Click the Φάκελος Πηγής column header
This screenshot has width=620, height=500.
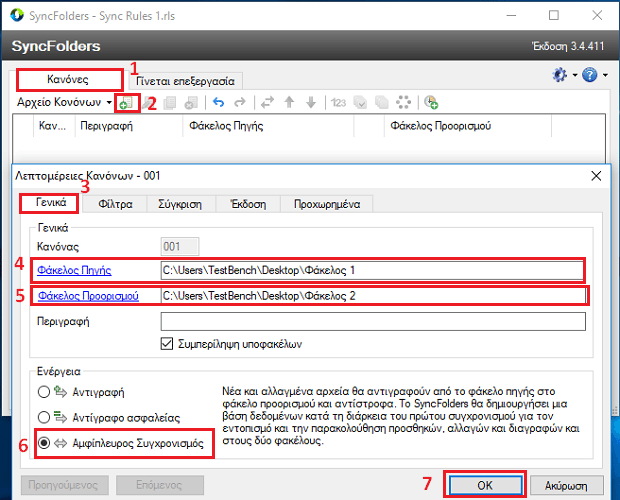[268, 126]
